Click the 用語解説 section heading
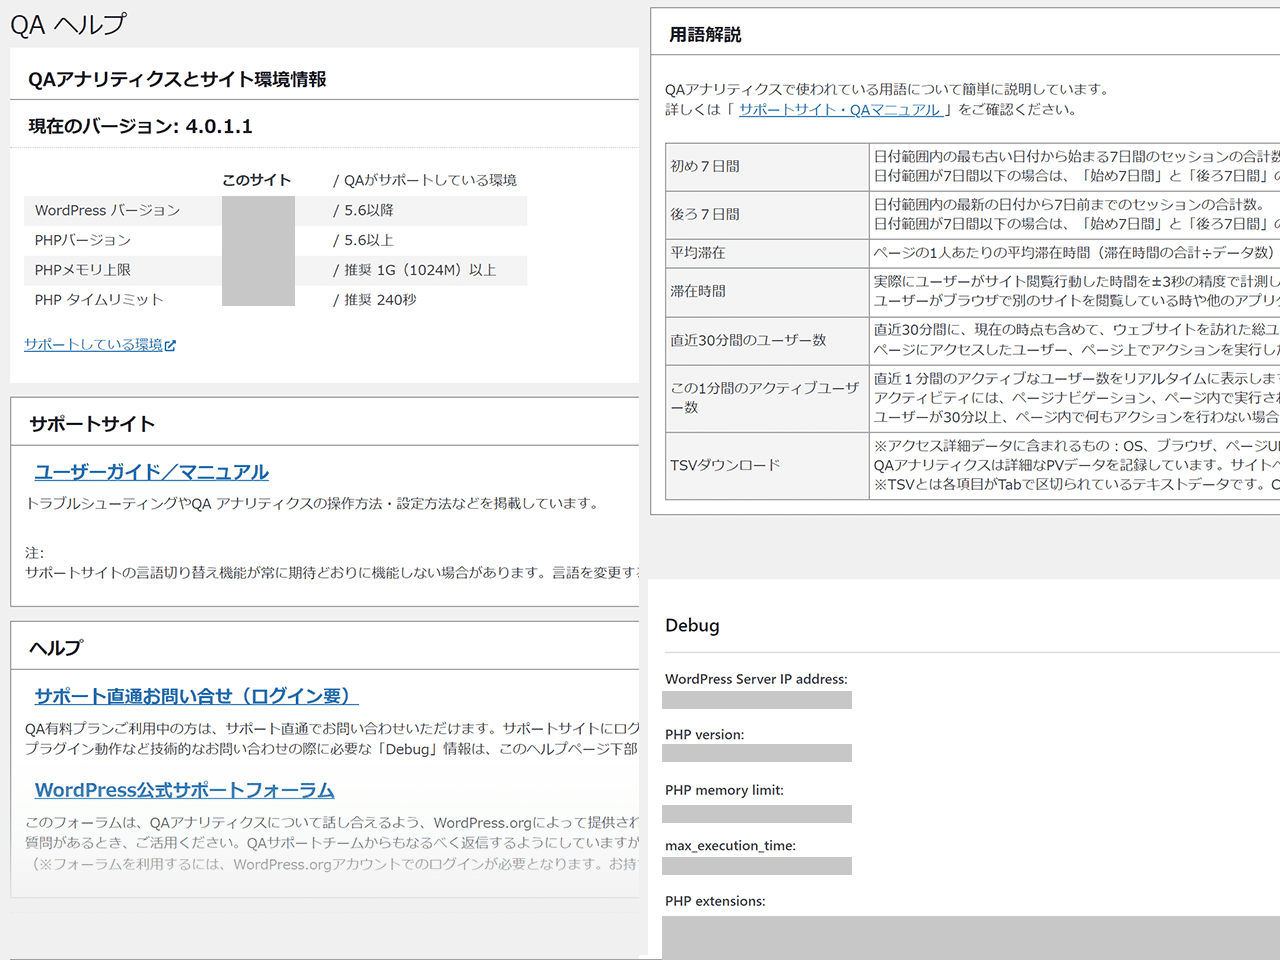Screen dimensions: 1280x960 tap(705, 35)
